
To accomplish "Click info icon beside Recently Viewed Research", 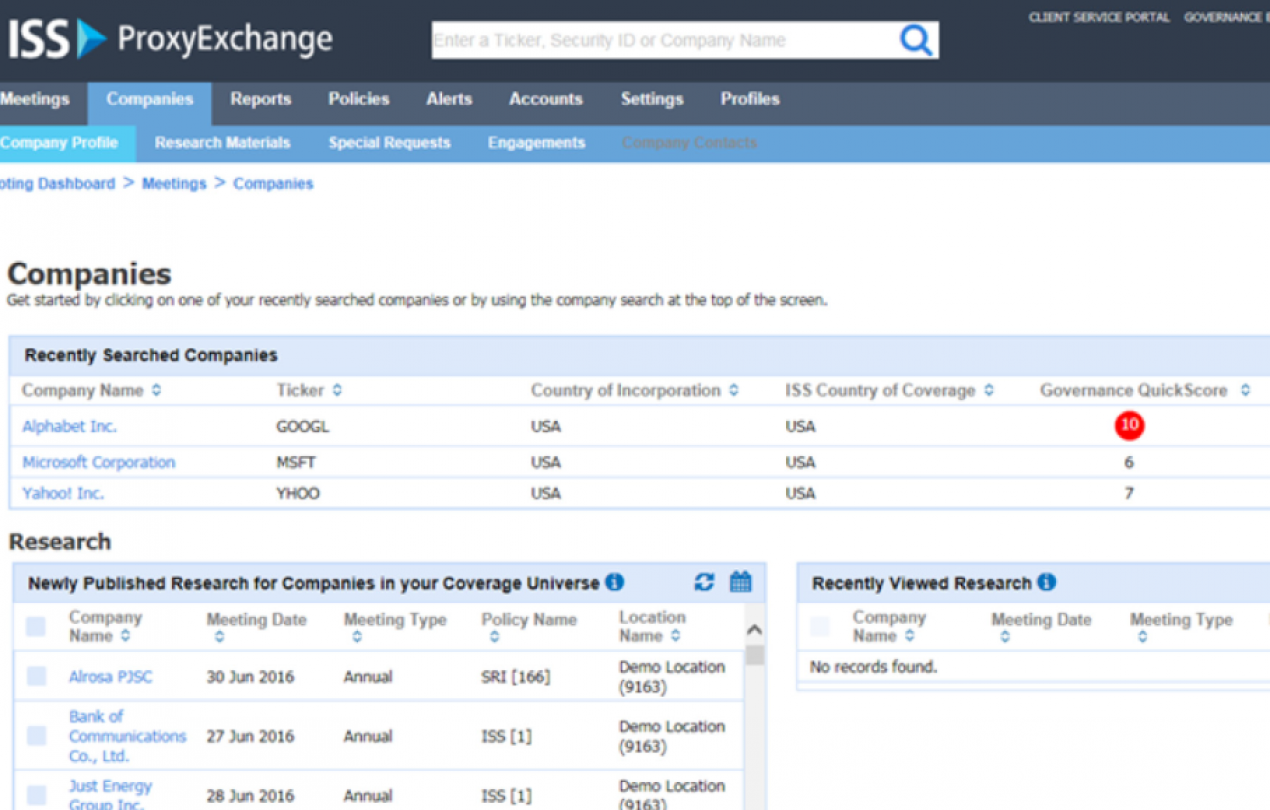I will click(1046, 582).
